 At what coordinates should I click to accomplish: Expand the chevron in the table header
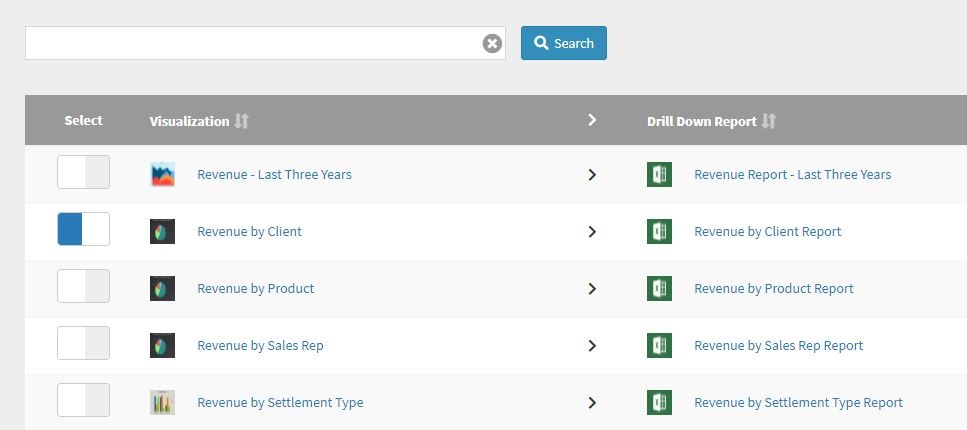592,120
